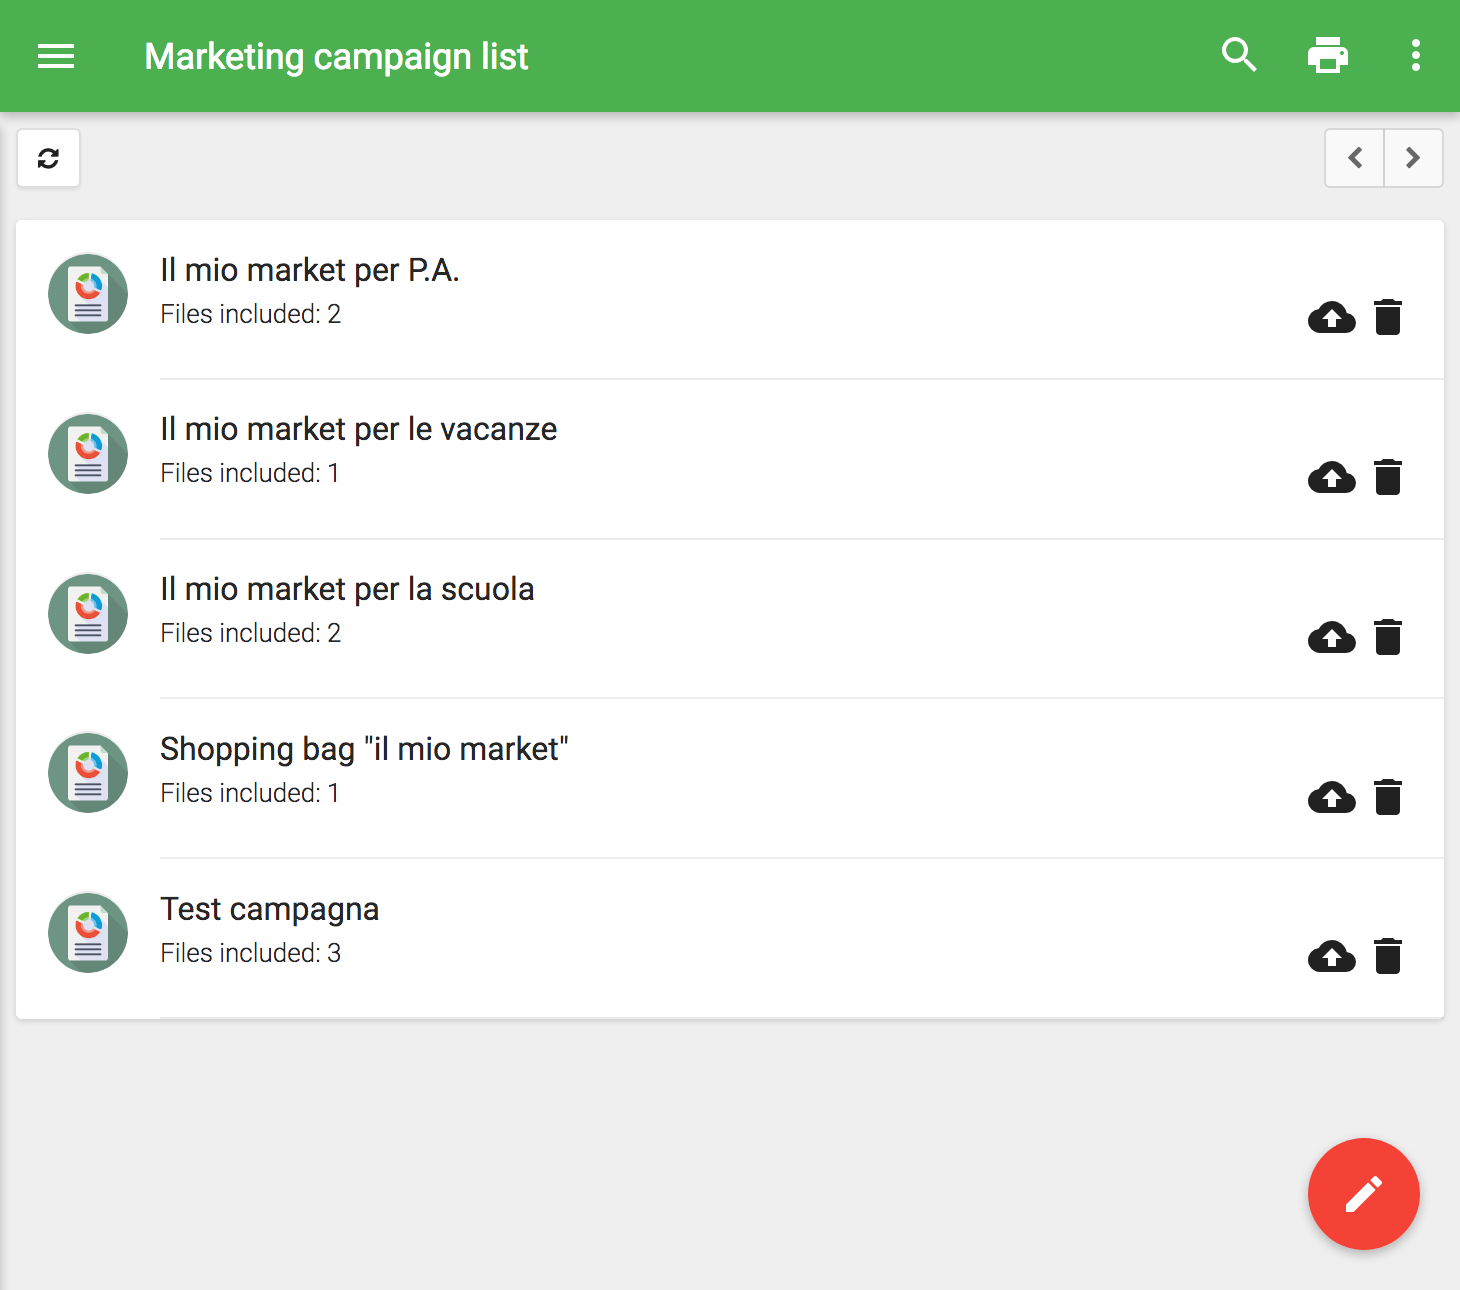The image size is (1460, 1290).
Task: Delete Il mio market per le vacanze
Action: pyautogui.click(x=1388, y=477)
